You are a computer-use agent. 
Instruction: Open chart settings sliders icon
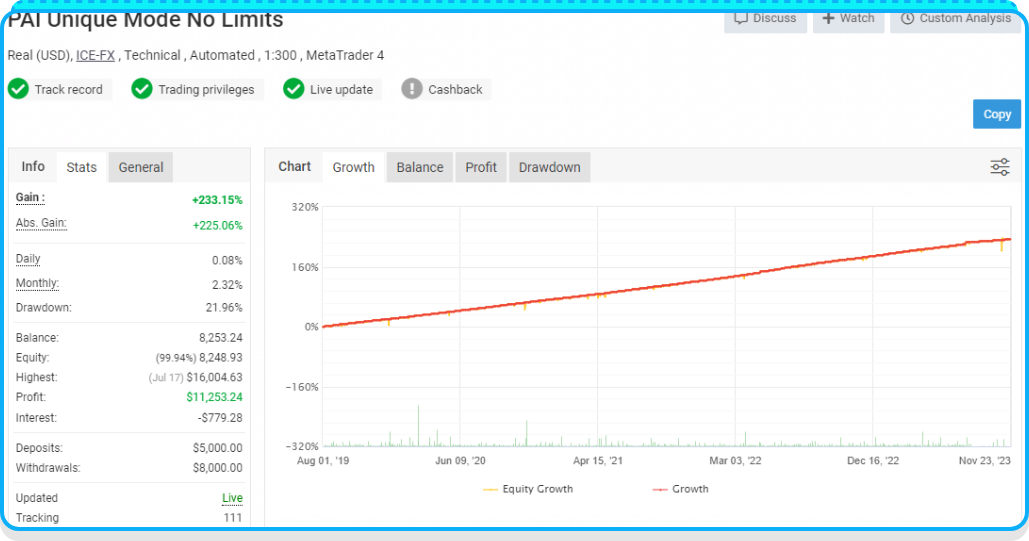pos(999,167)
